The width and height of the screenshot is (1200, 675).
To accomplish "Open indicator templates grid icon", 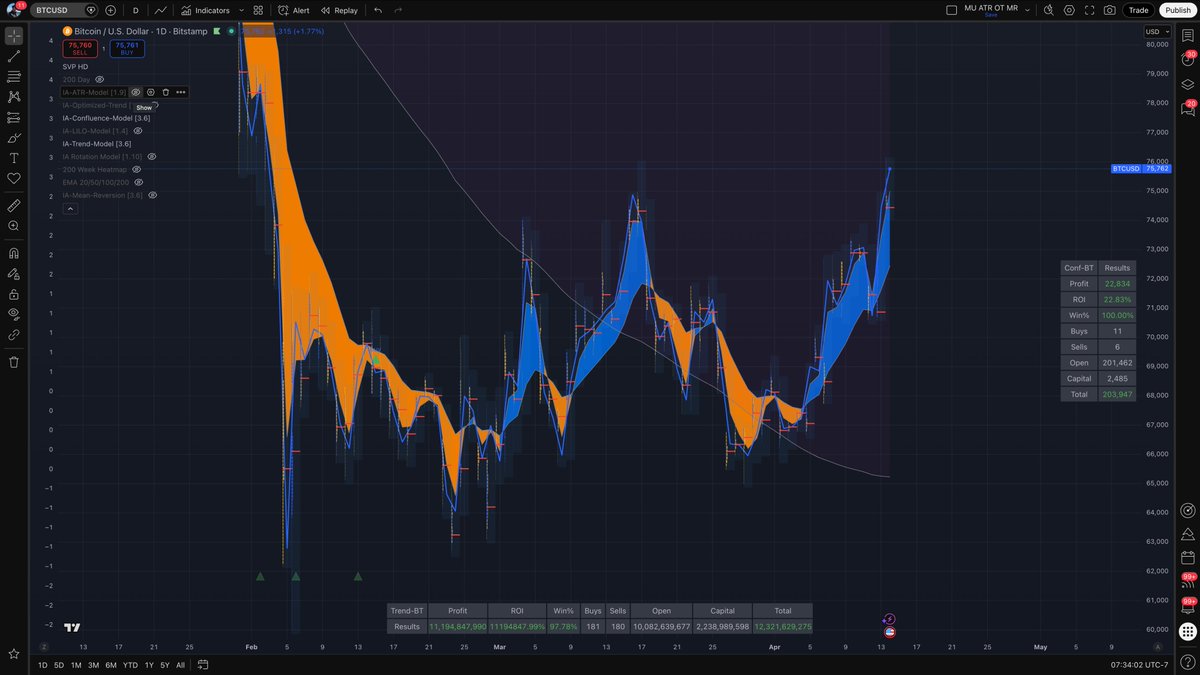I will [258, 10].
